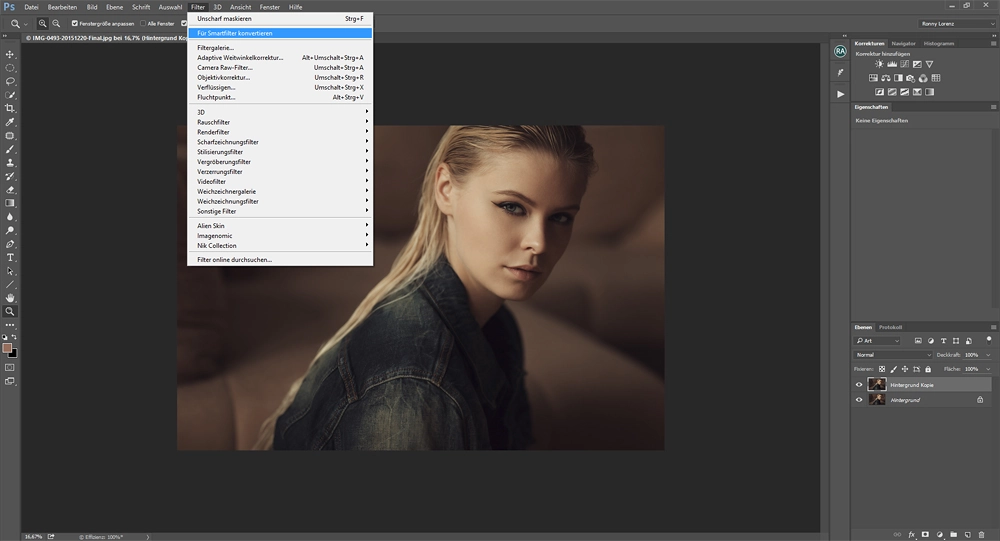This screenshot has width=1000, height=541.
Task: Select the Zoom tool in toolbar
Action: [10, 311]
